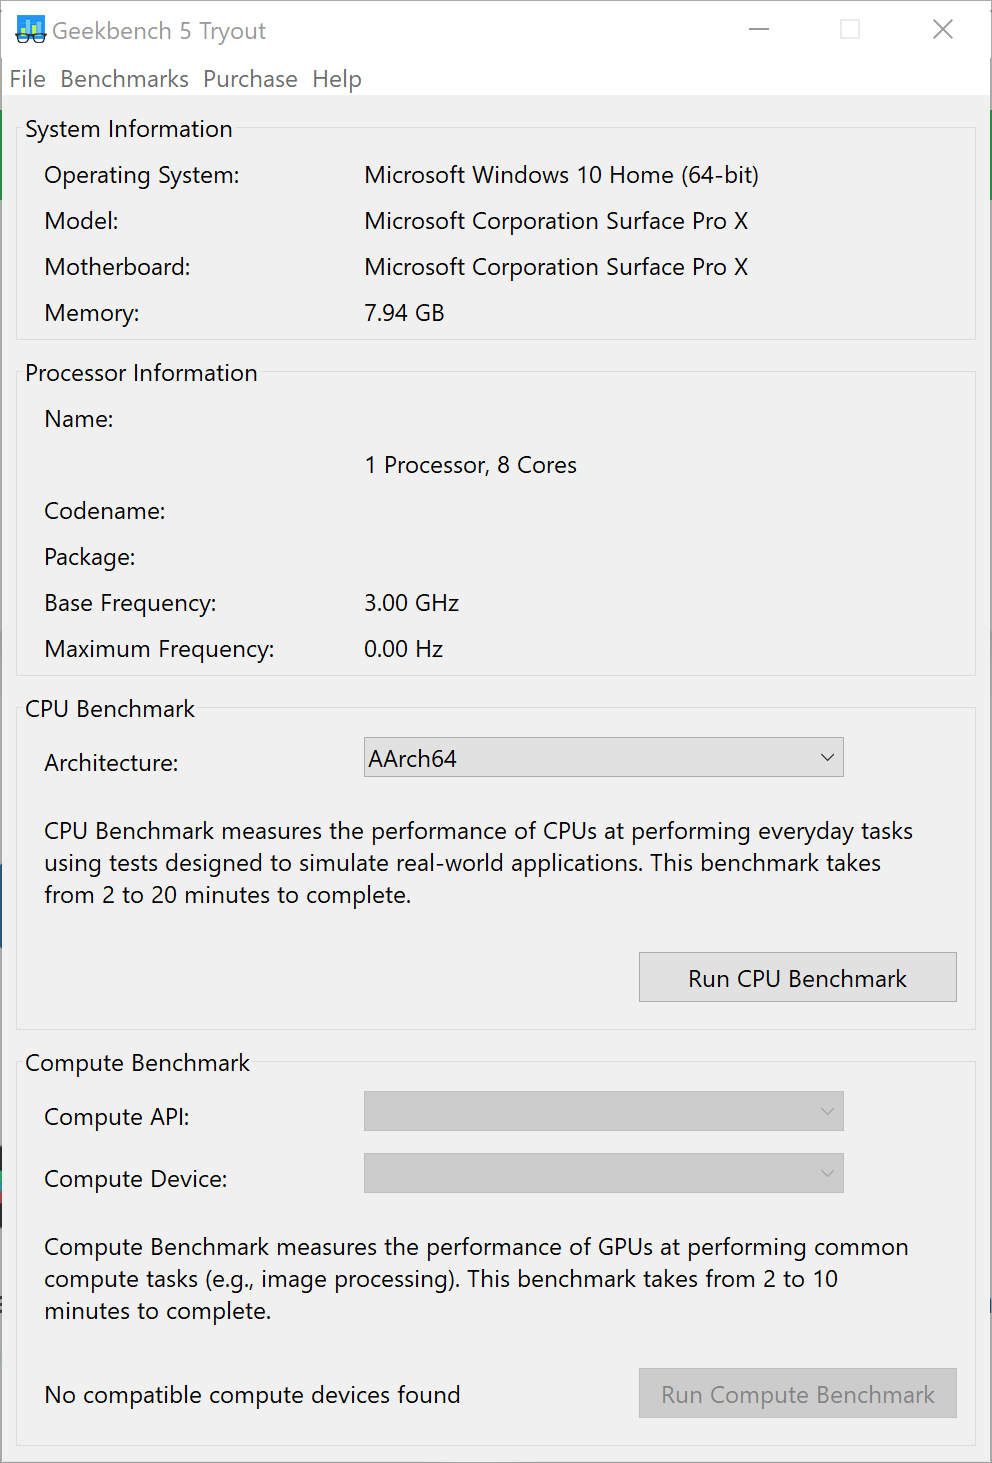Viewport: 992px width, 1463px height.
Task: Click the CPU Benchmark section header
Action: [x=110, y=709]
